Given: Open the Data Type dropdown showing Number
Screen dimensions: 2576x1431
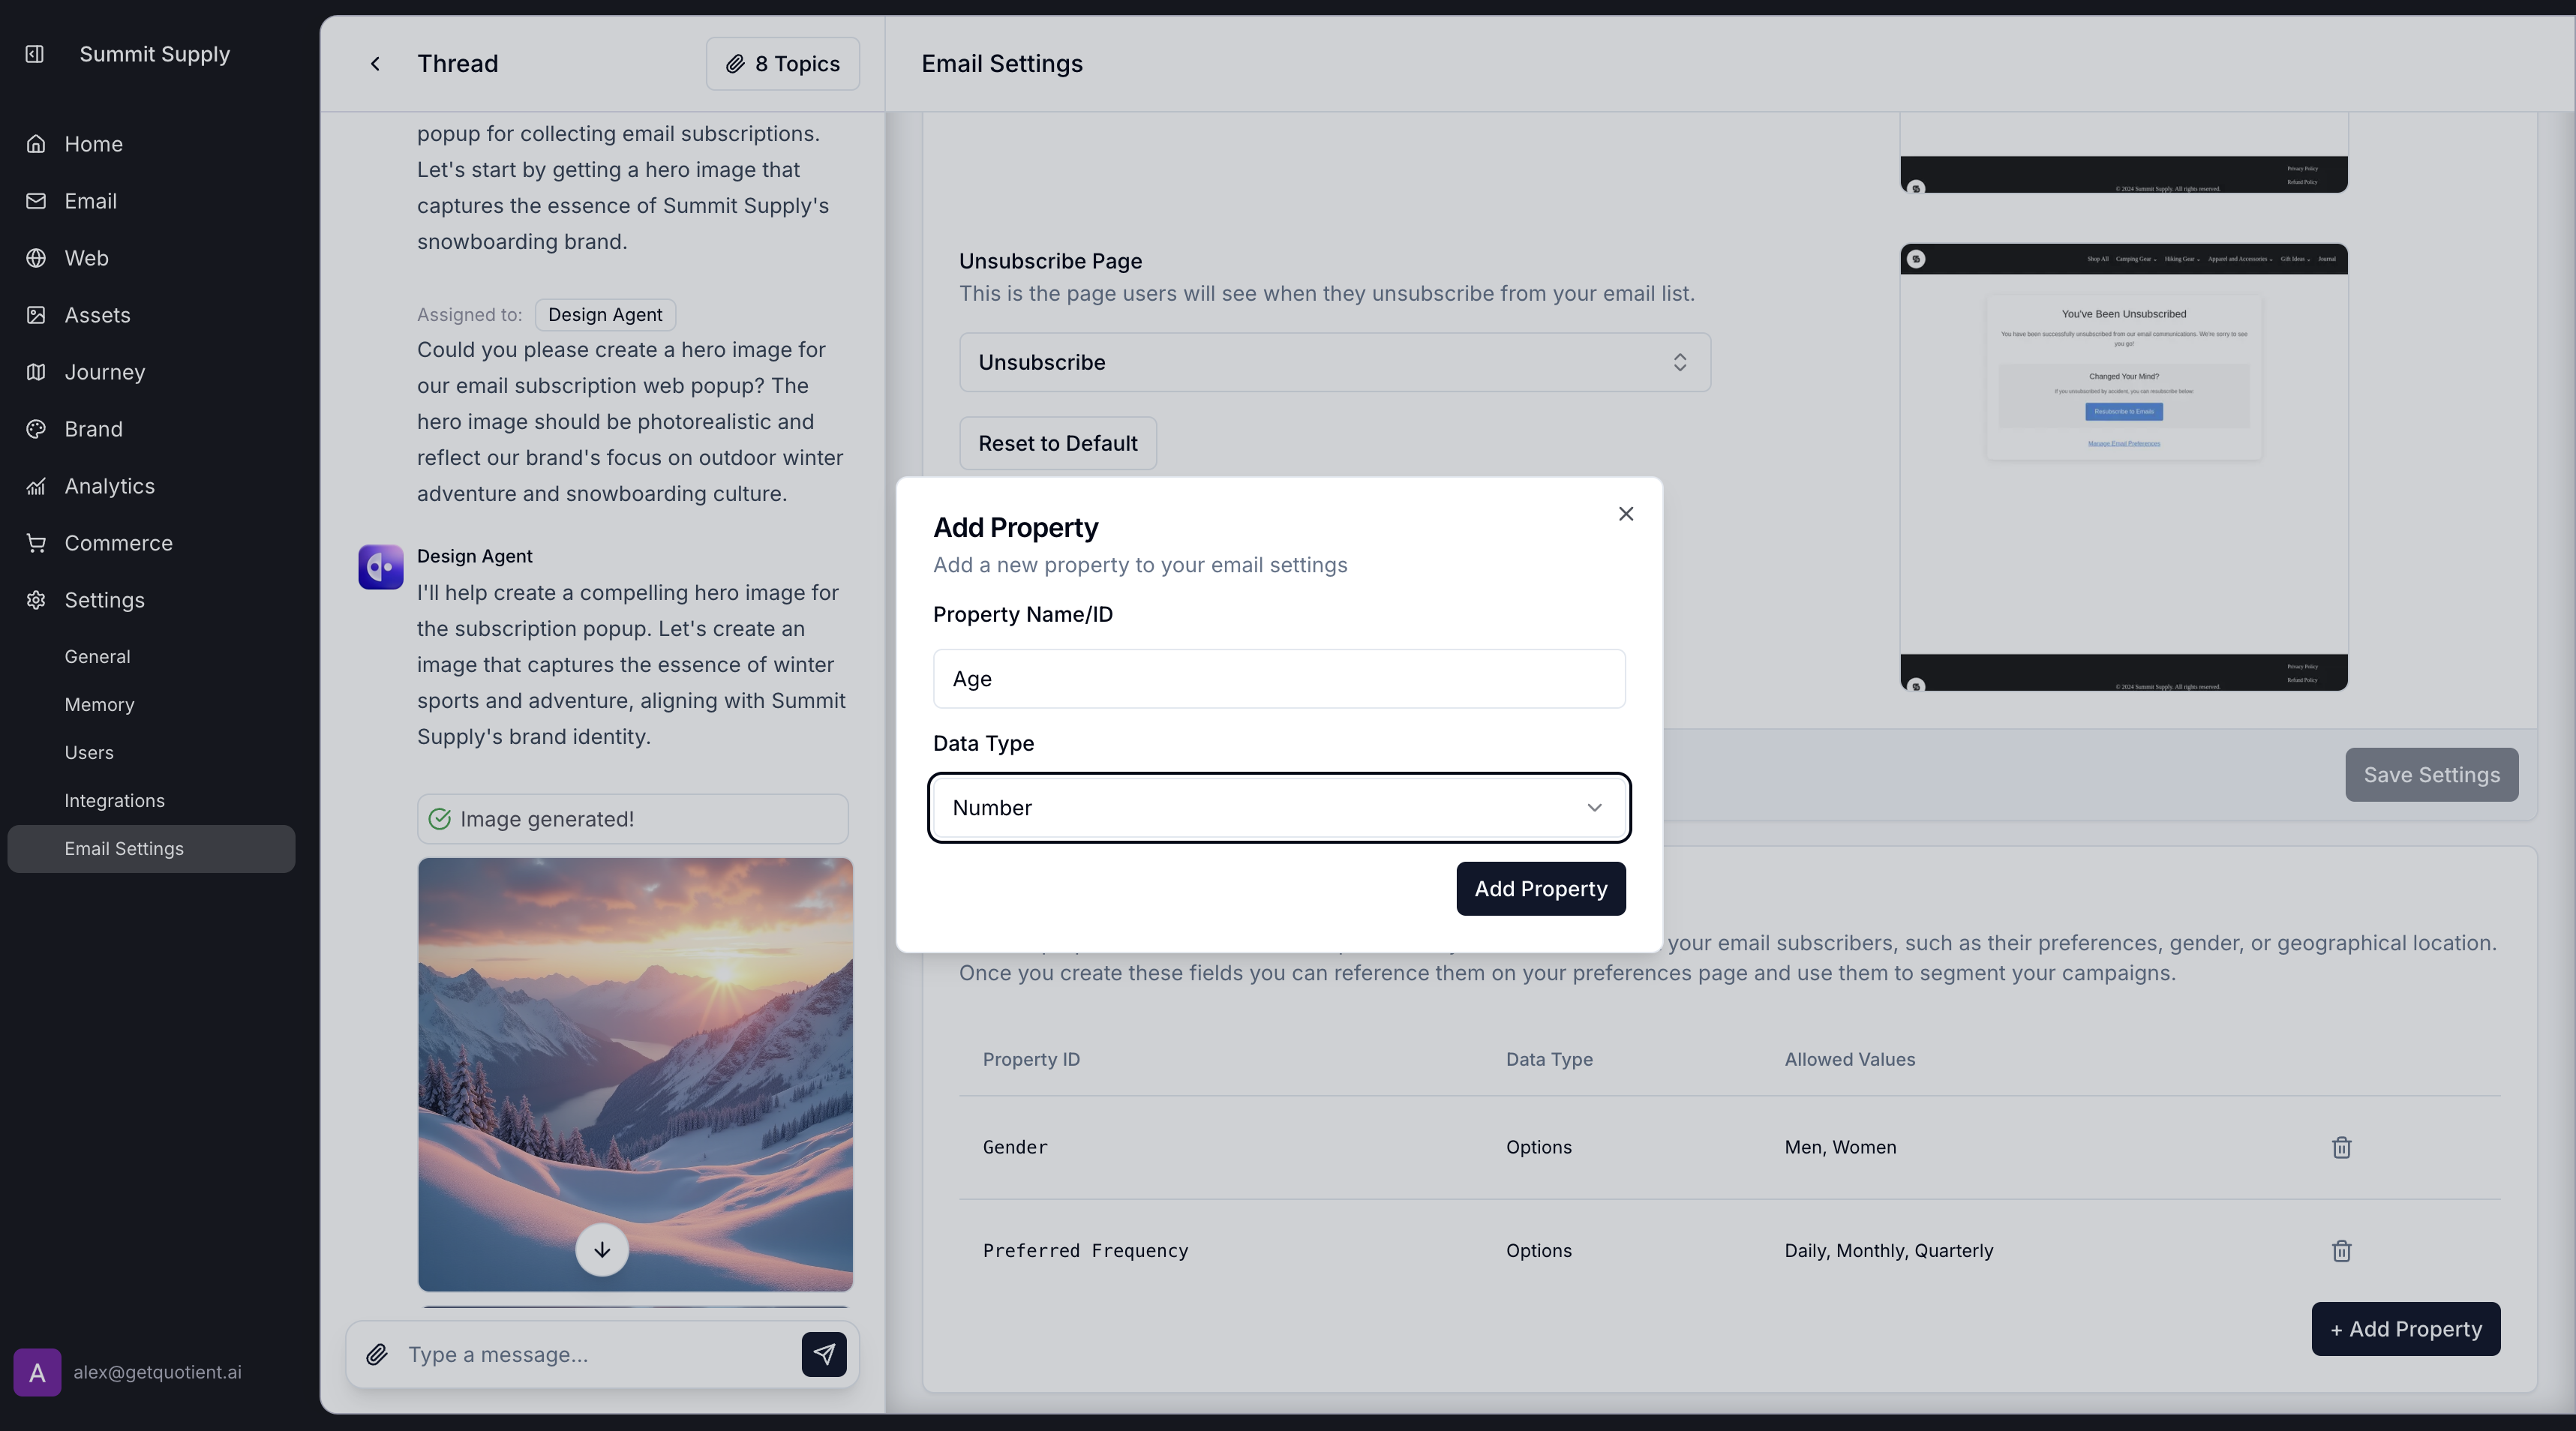Looking at the screenshot, I should [x=1279, y=807].
